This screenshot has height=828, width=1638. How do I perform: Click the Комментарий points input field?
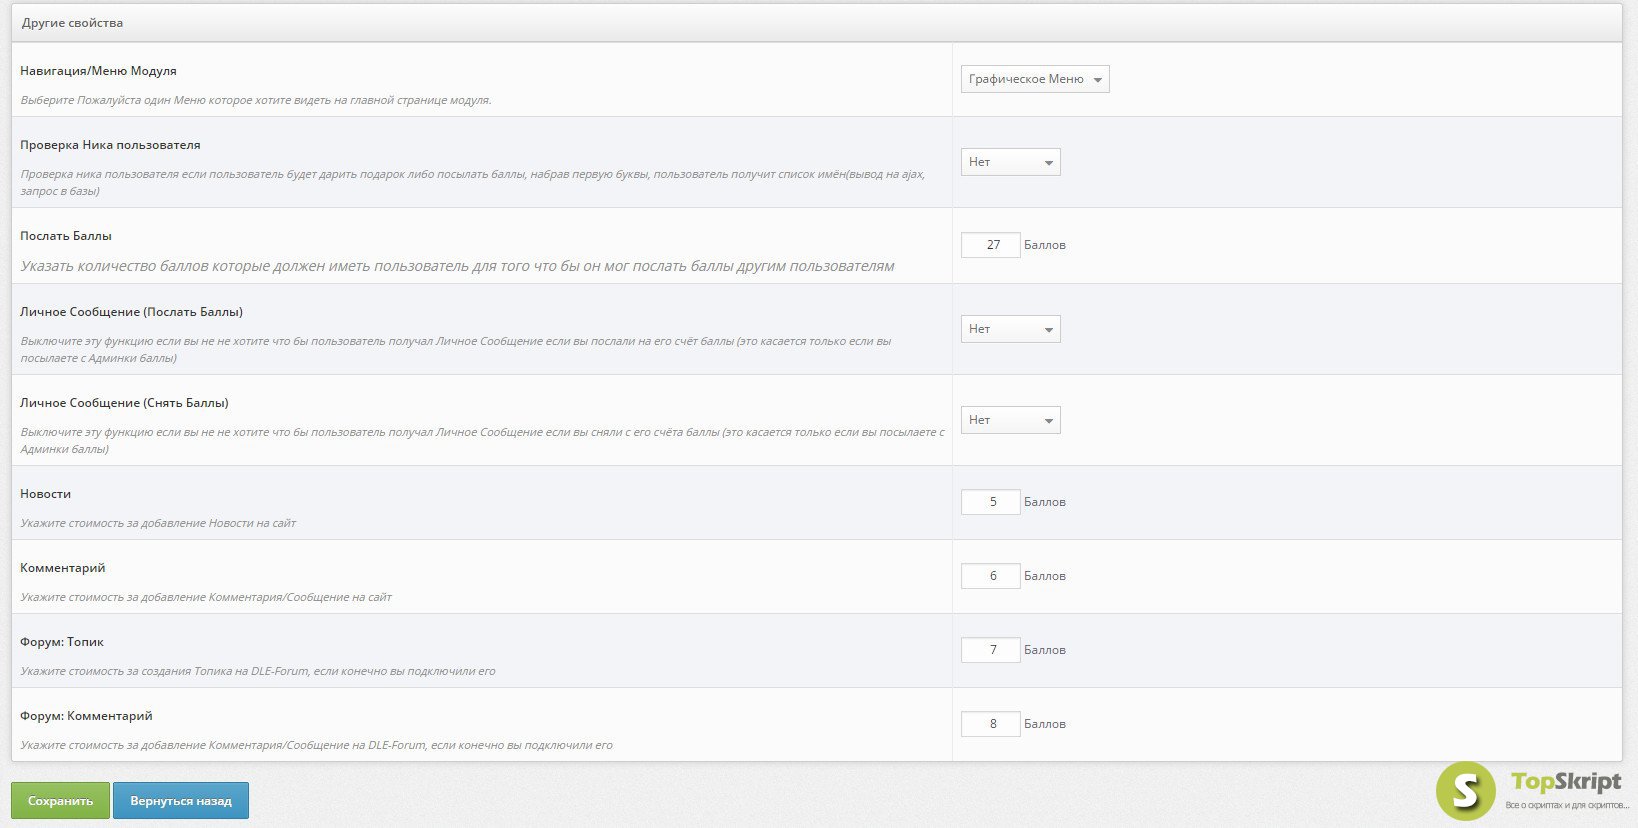pyautogui.click(x=991, y=576)
